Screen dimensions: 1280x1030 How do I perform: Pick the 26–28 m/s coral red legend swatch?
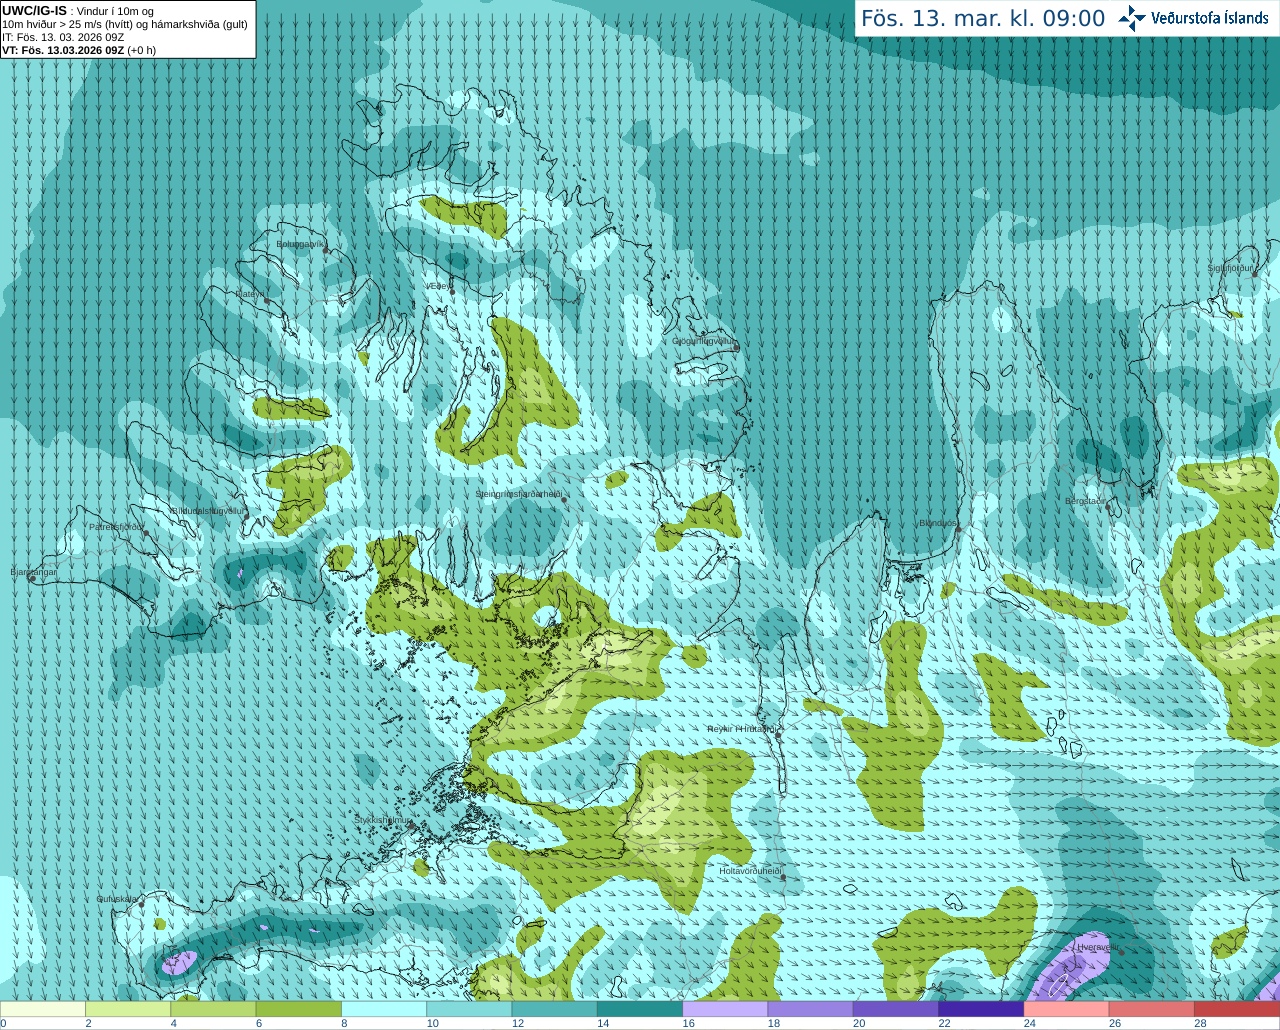click(x=1152, y=1009)
